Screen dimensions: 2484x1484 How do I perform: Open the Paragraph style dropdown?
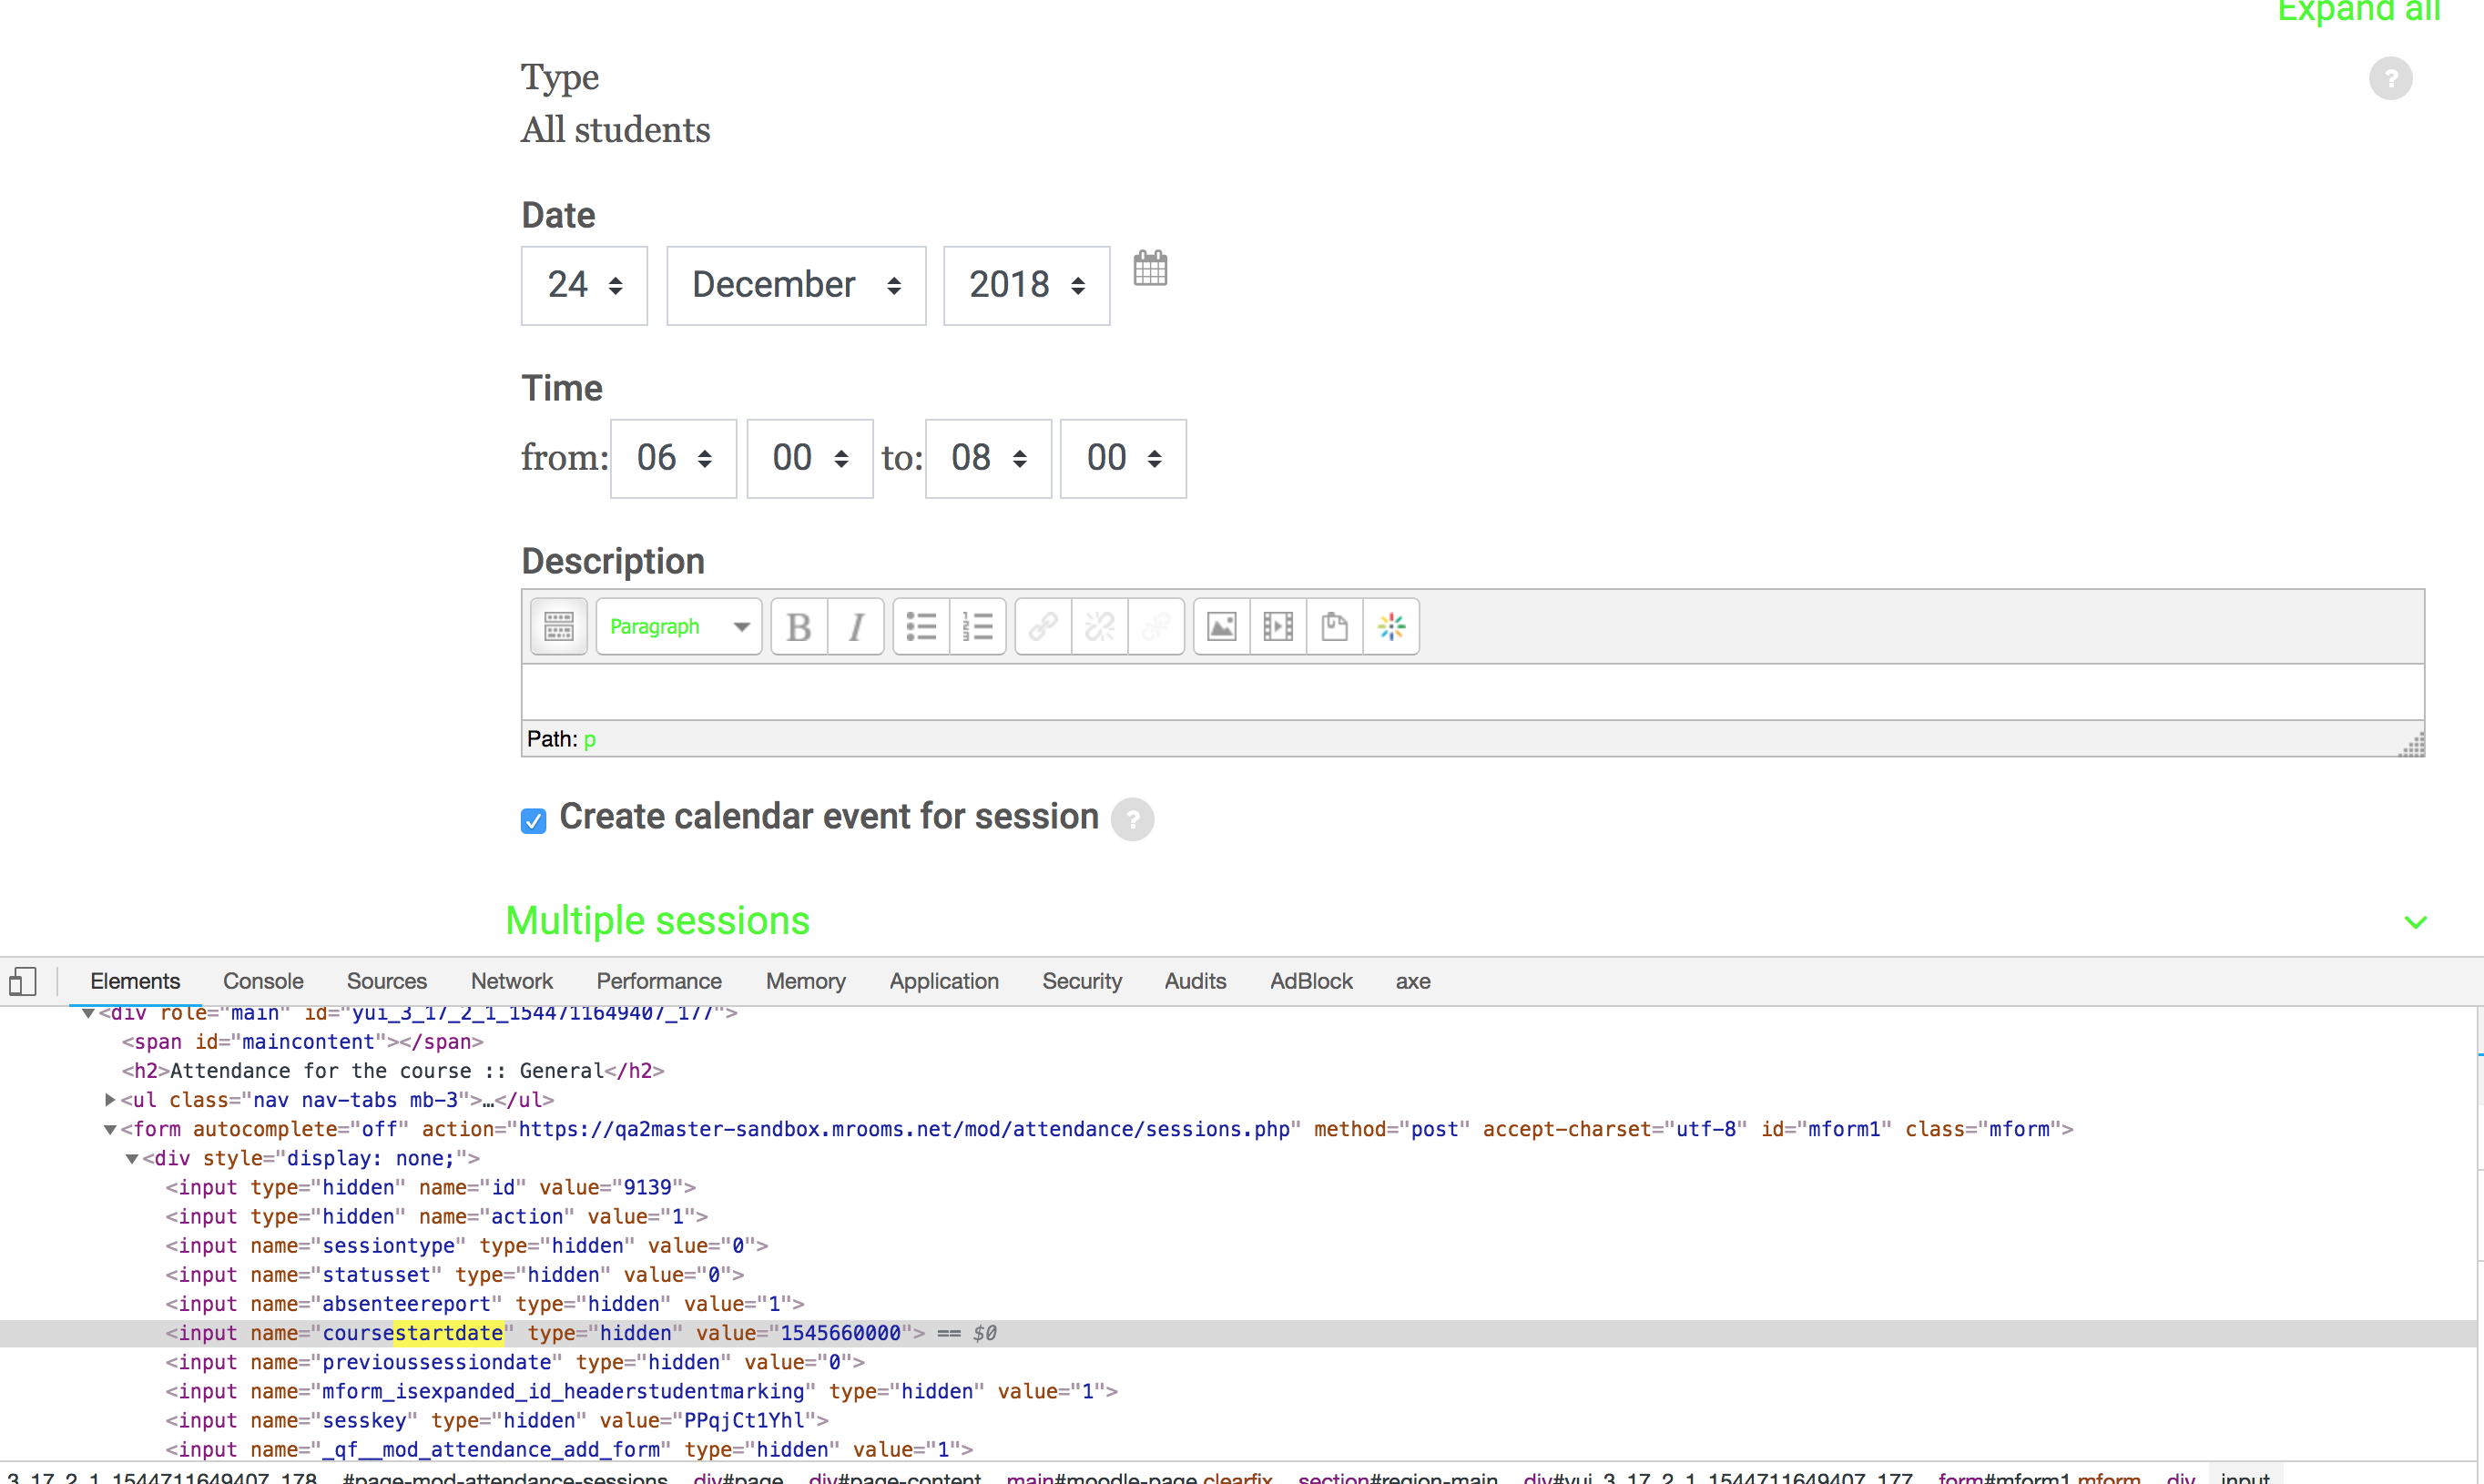[x=678, y=626]
